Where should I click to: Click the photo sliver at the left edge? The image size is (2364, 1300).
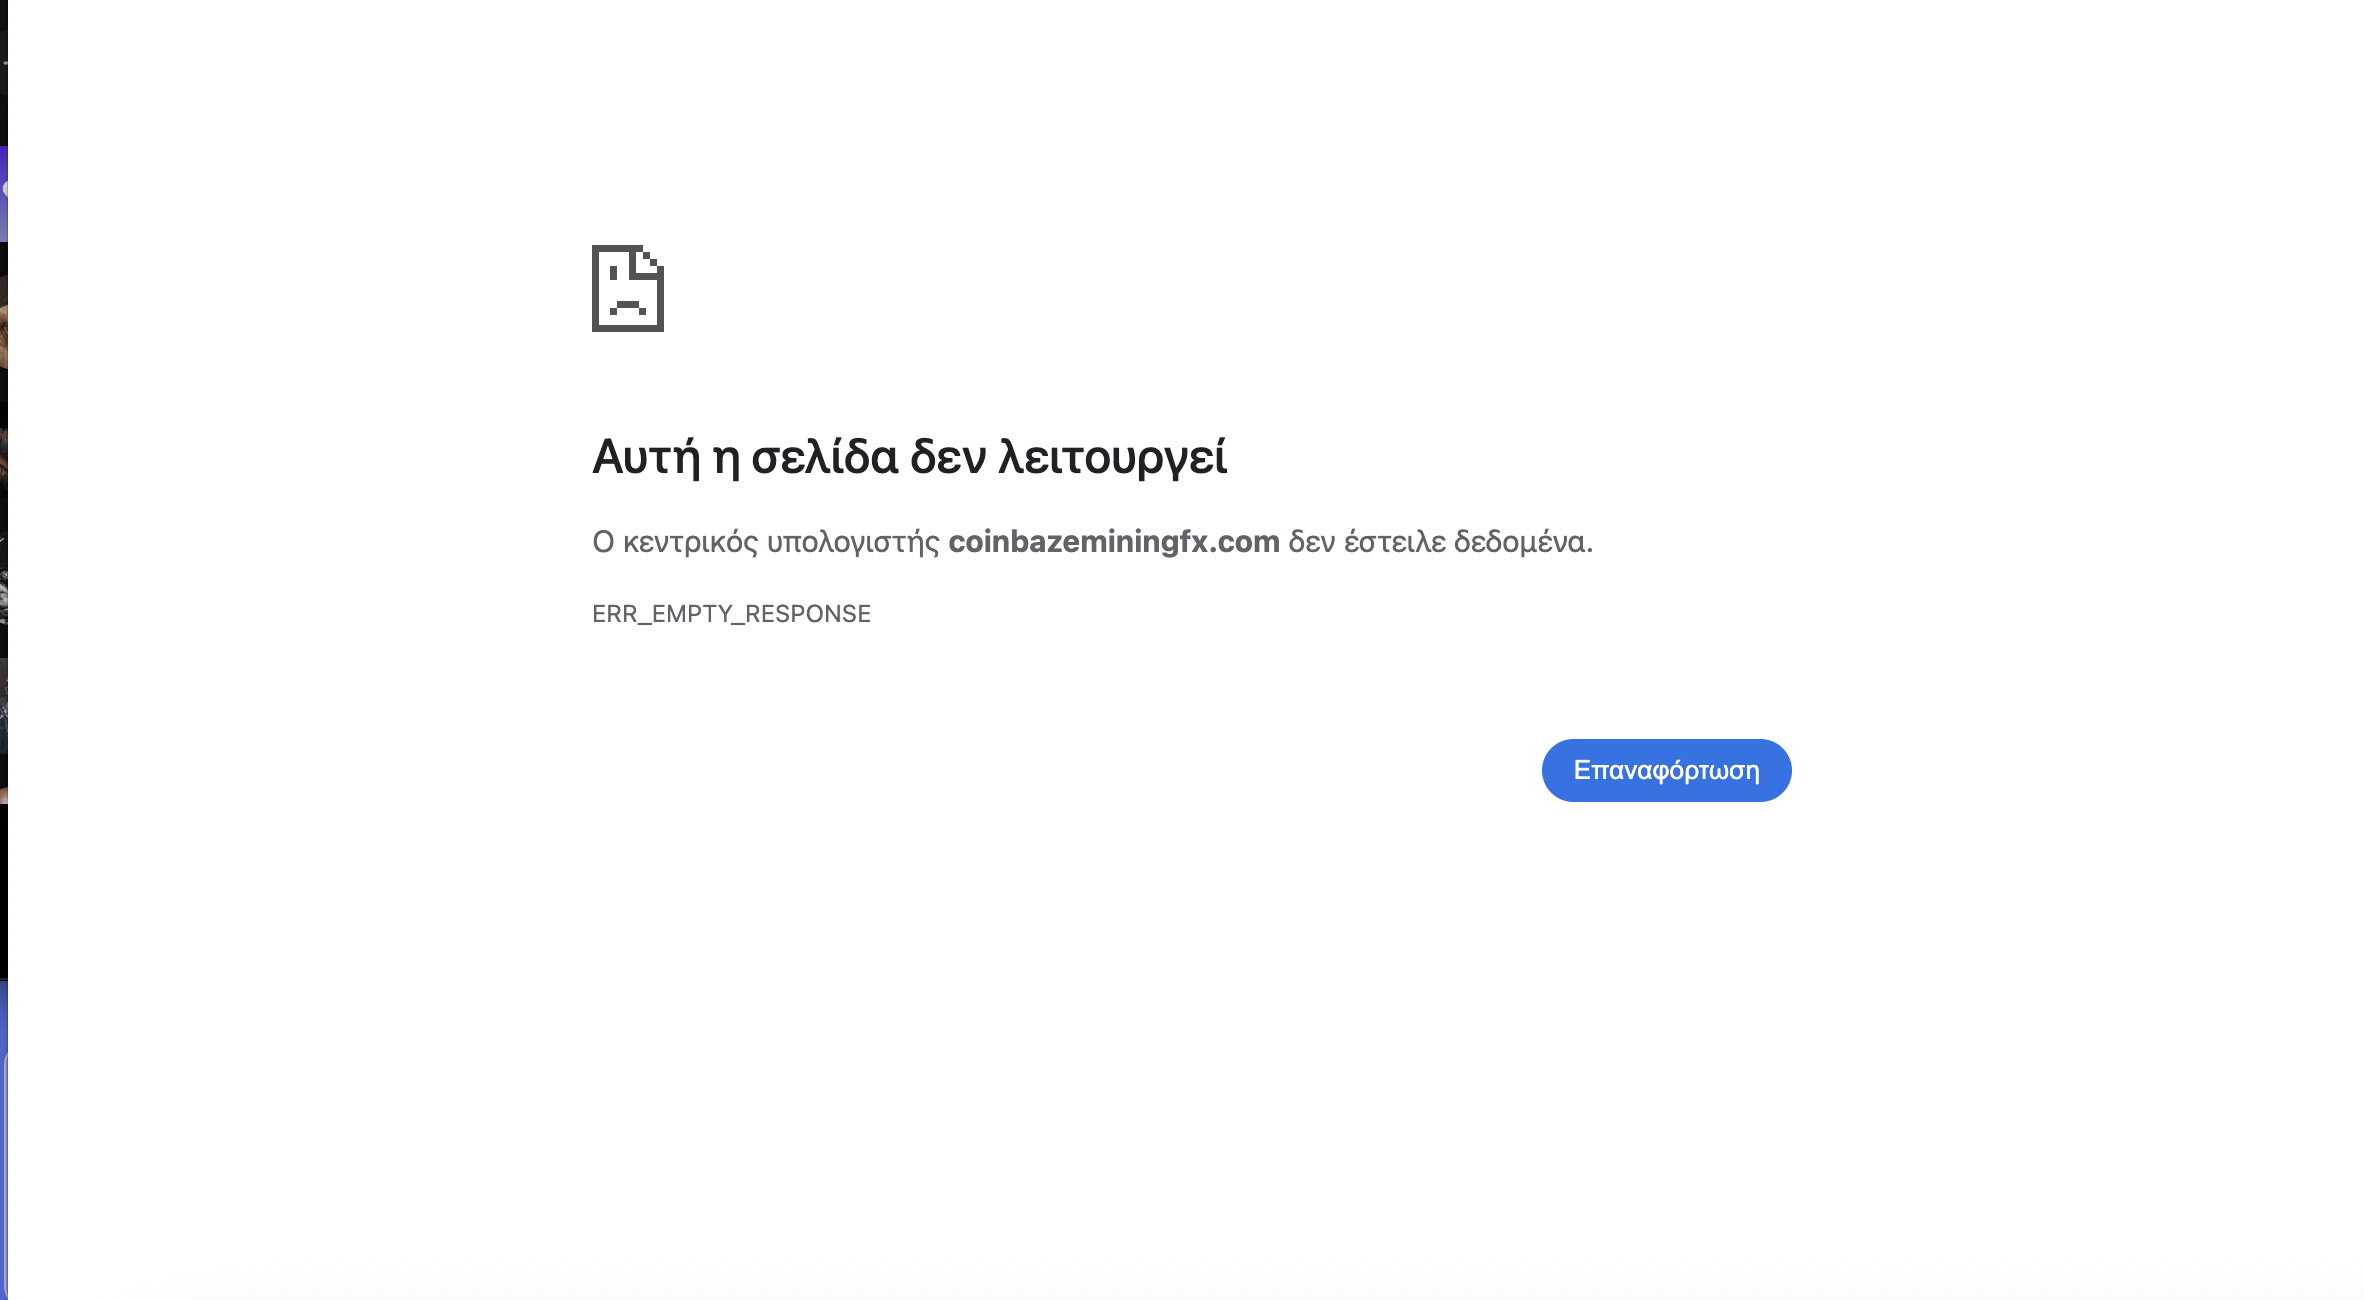tap(4, 540)
